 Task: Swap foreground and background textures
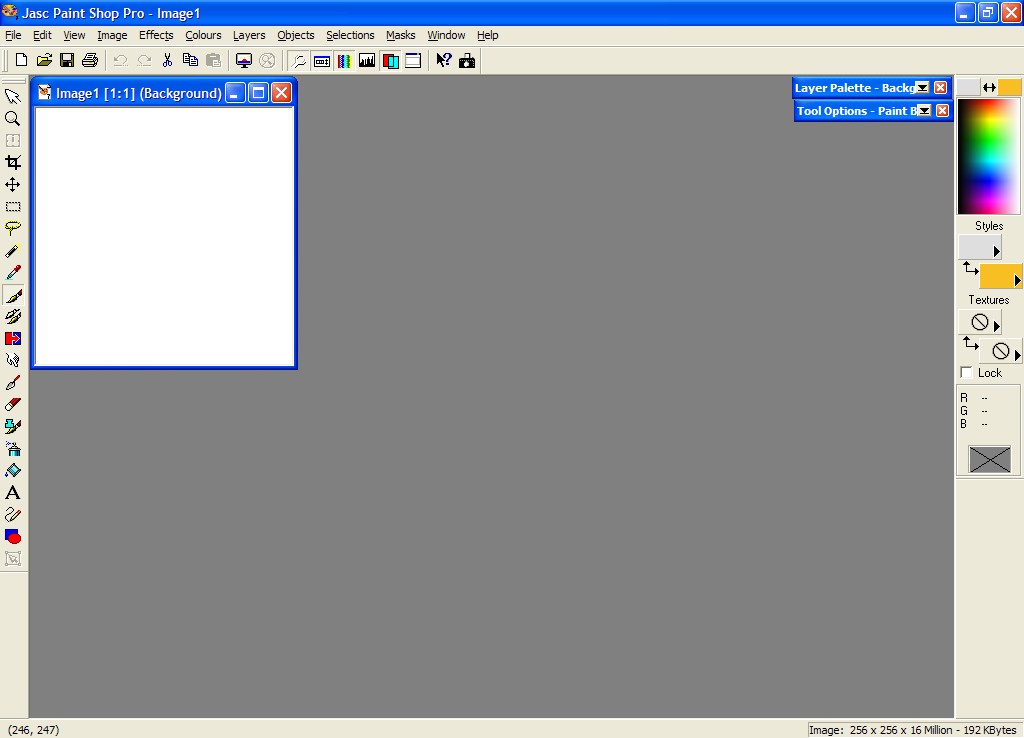point(970,343)
